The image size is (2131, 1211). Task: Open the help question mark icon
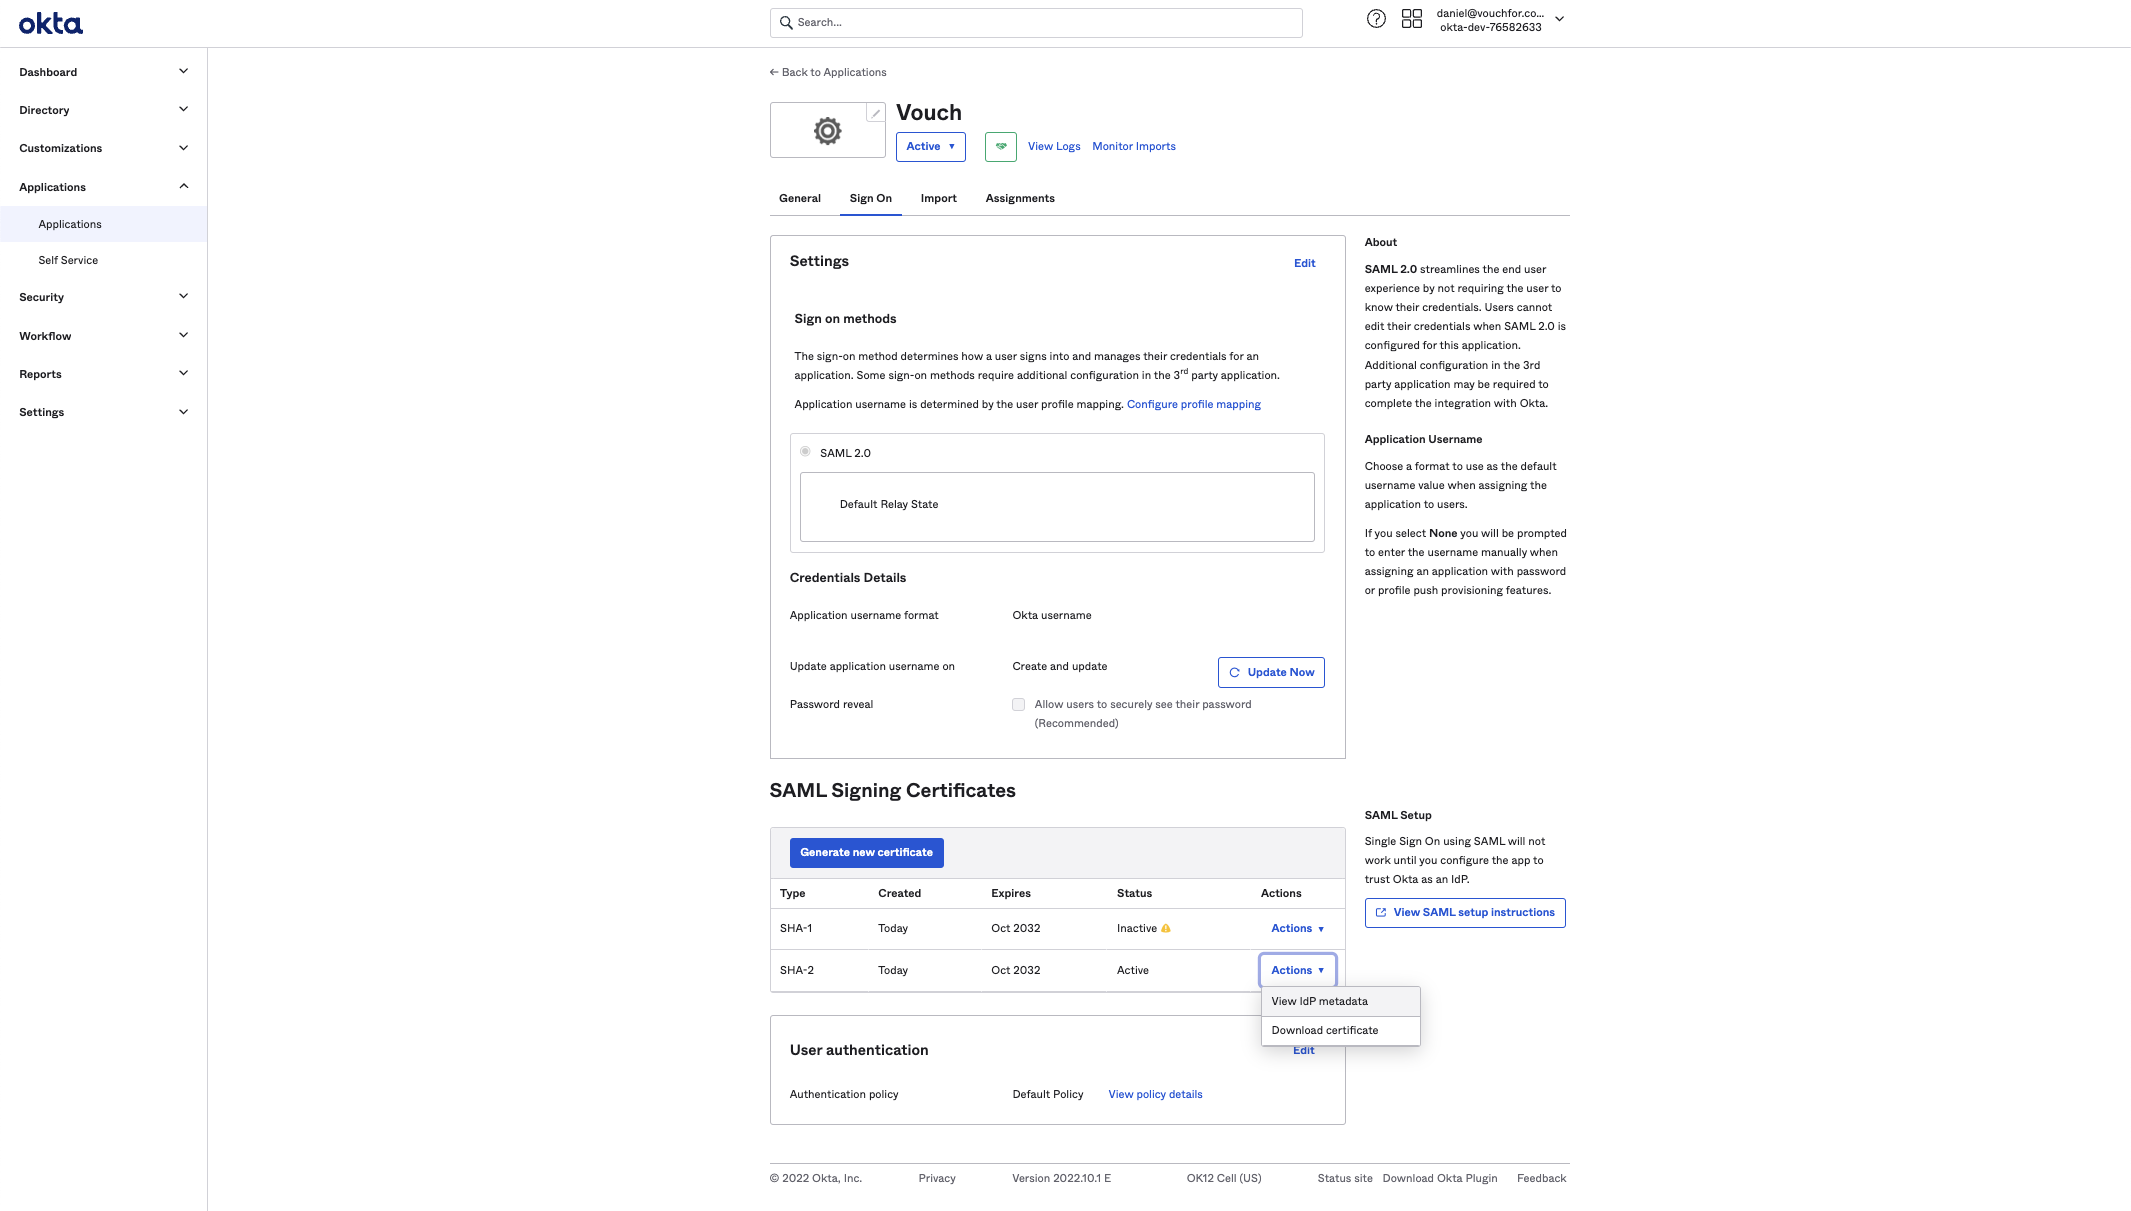click(x=1376, y=19)
